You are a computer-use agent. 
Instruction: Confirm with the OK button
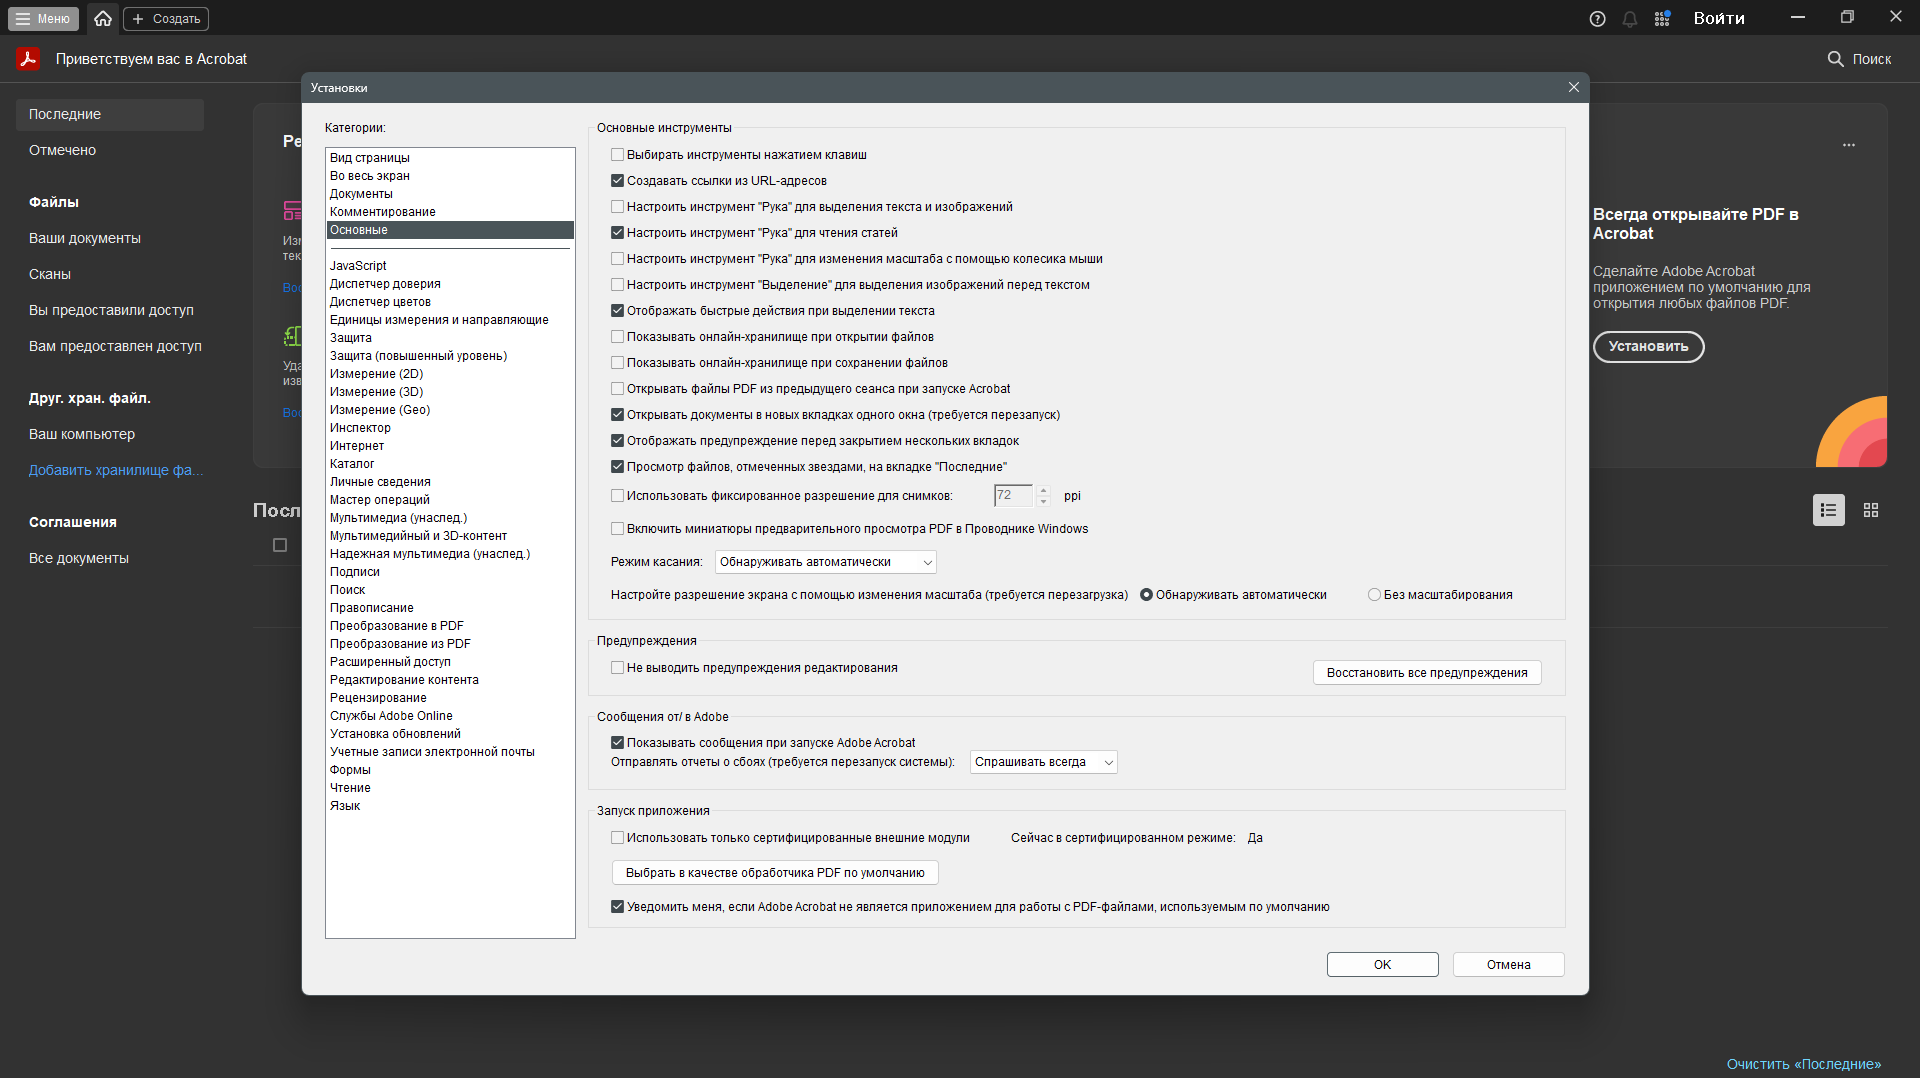click(1382, 965)
